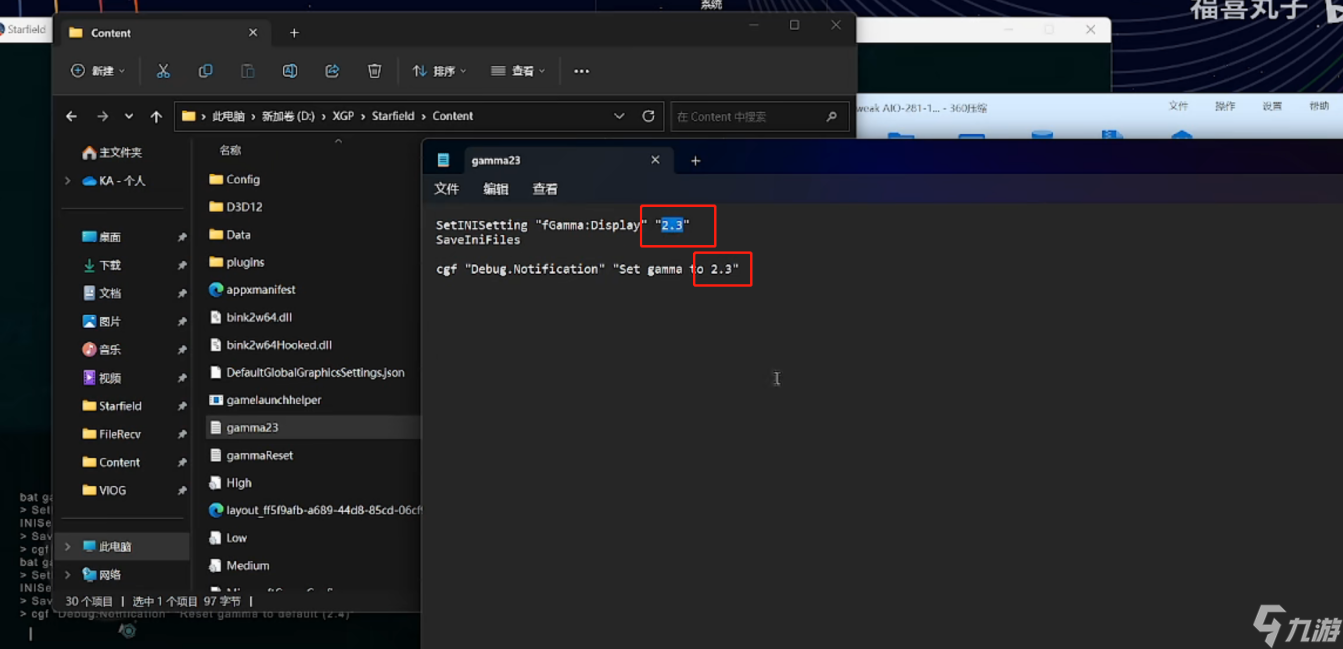
Task: Open Notepad 文件 (File) menu
Action: [x=447, y=189]
